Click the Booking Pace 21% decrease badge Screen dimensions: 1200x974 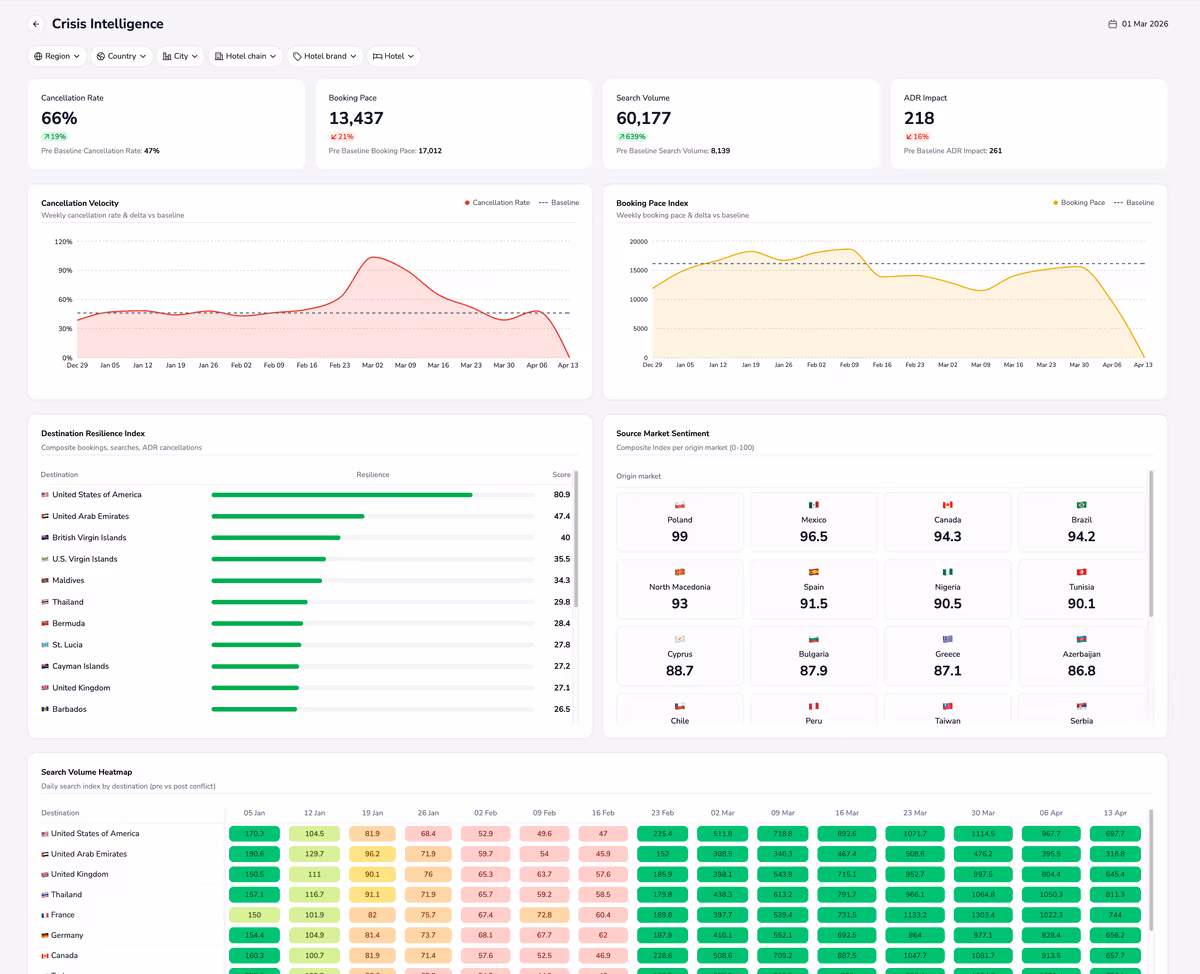342,137
